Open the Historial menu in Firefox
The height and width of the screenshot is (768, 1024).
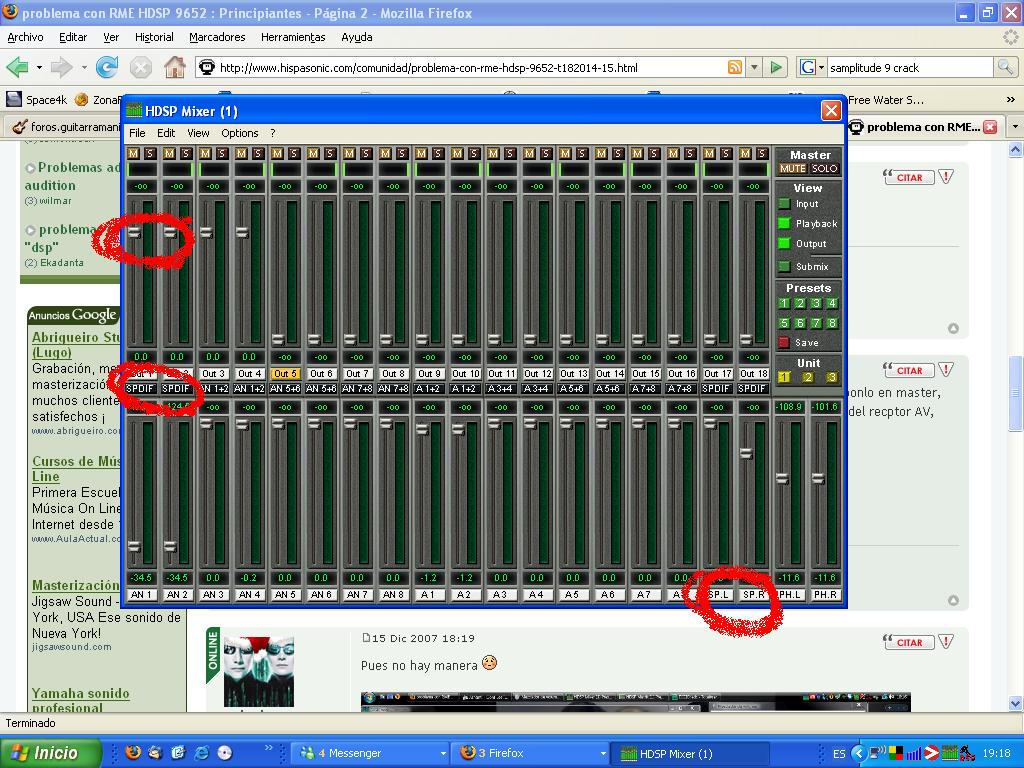(x=154, y=37)
